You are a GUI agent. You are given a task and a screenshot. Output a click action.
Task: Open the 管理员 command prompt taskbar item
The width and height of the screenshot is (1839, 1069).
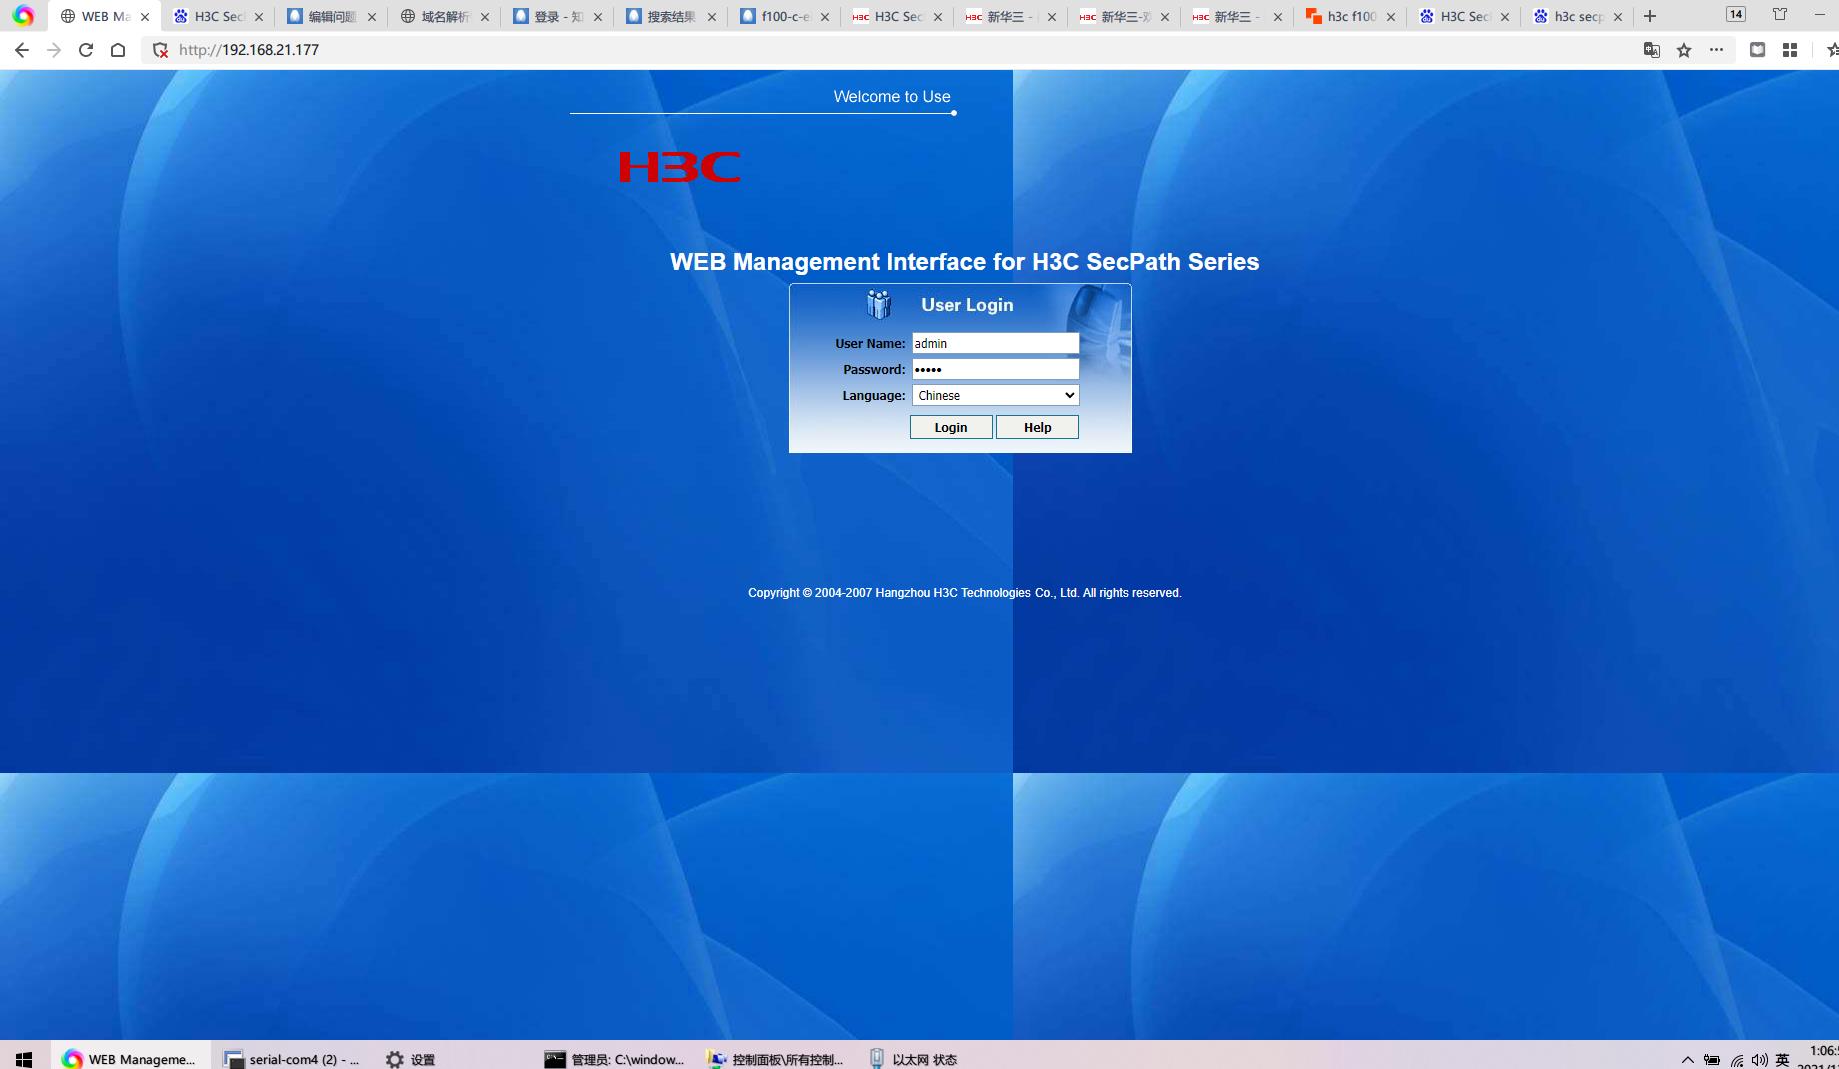click(x=615, y=1059)
